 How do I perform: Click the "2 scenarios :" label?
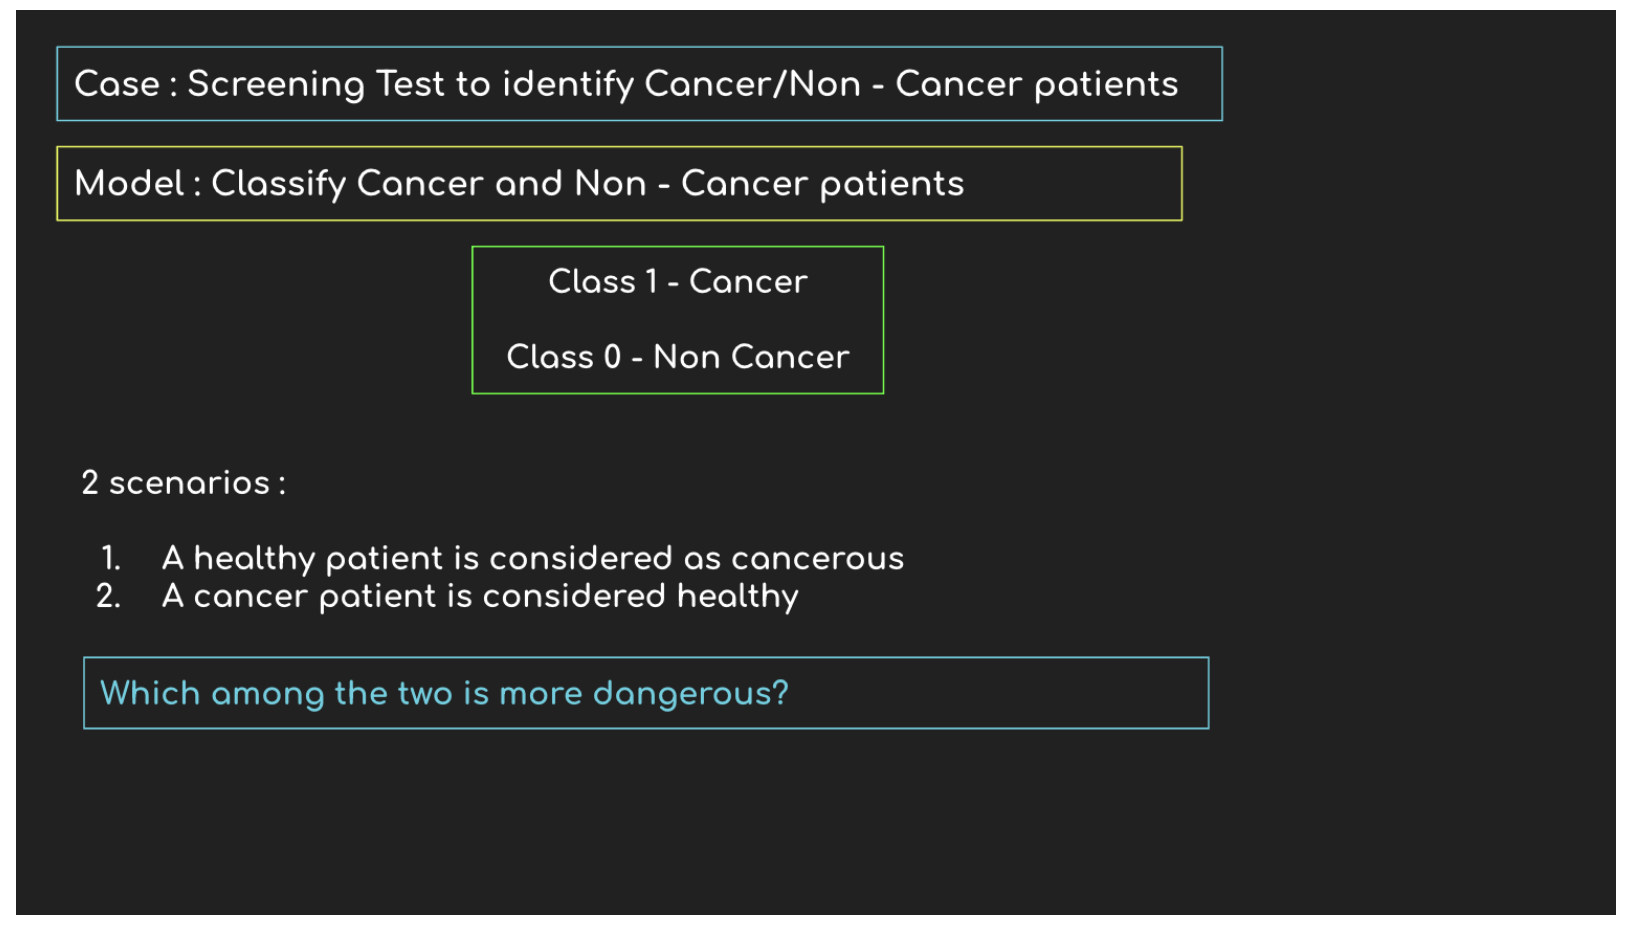183,483
